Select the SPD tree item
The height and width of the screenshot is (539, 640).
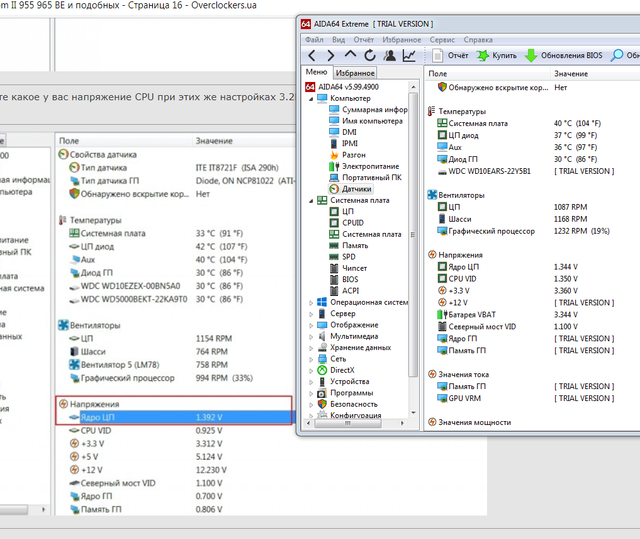point(343,257)
